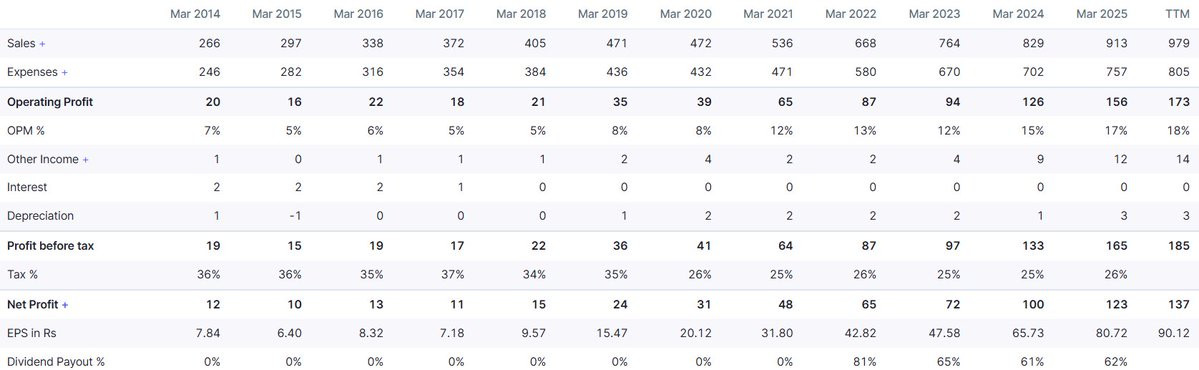Select TTM EPS value 90.12

tap(1175, 333)
